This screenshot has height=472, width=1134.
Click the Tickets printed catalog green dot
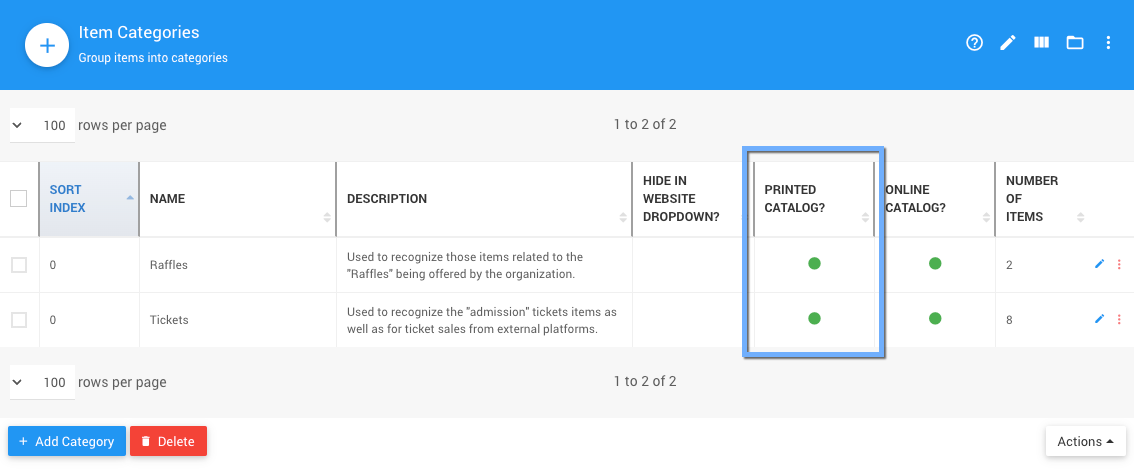[x=814, y=319]
